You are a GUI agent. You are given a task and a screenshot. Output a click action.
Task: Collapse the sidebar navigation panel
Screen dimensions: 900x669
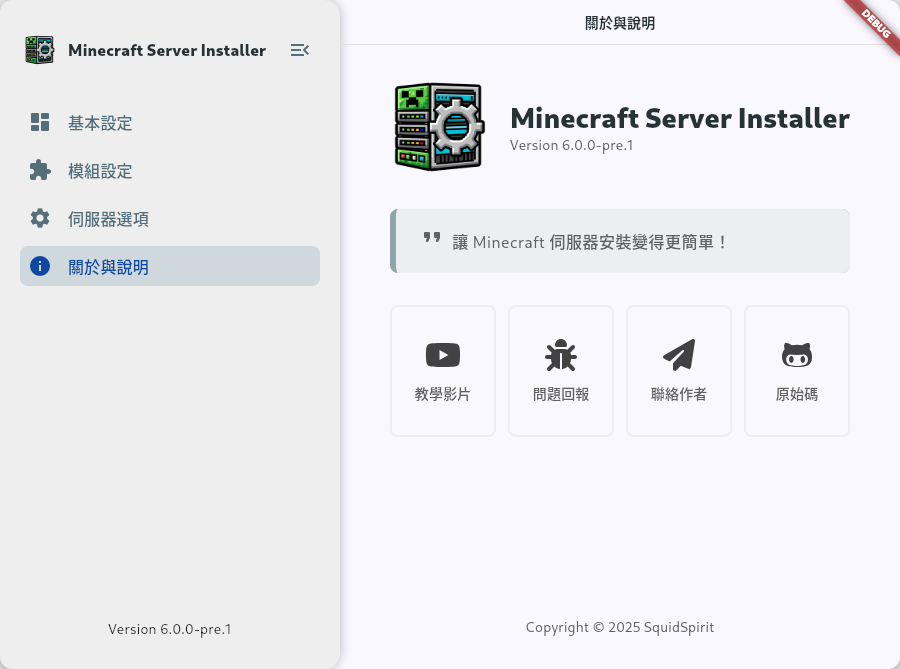299,50
